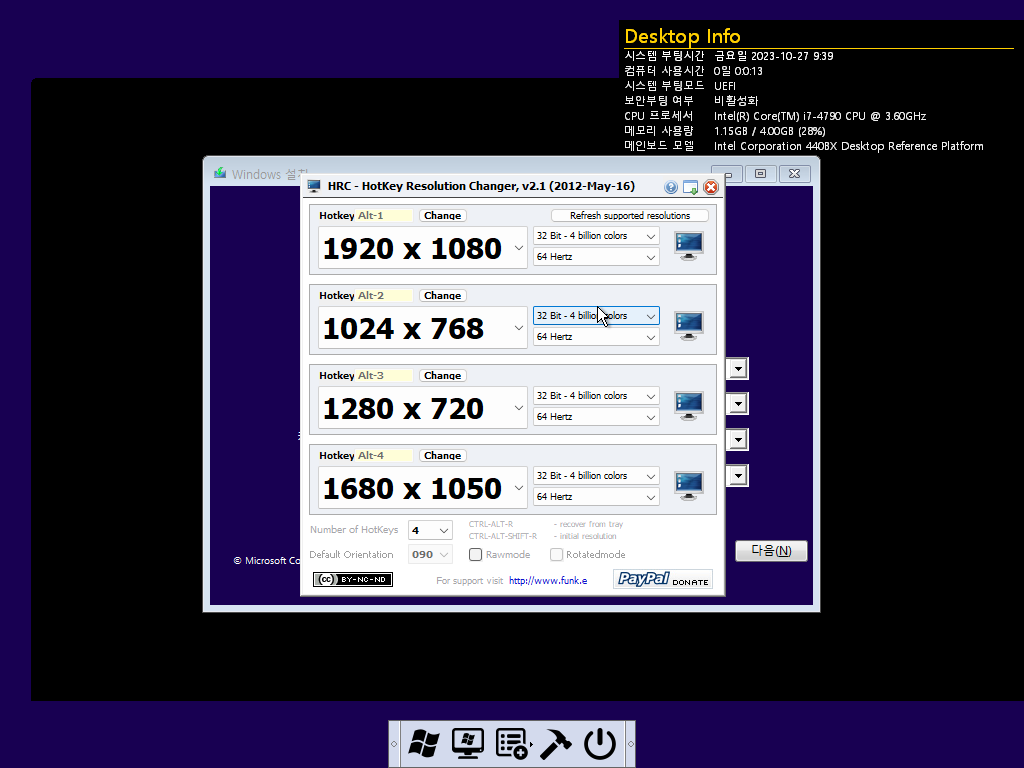Expand the 1920 x 1080 resolution dropdown

point(519,248)
